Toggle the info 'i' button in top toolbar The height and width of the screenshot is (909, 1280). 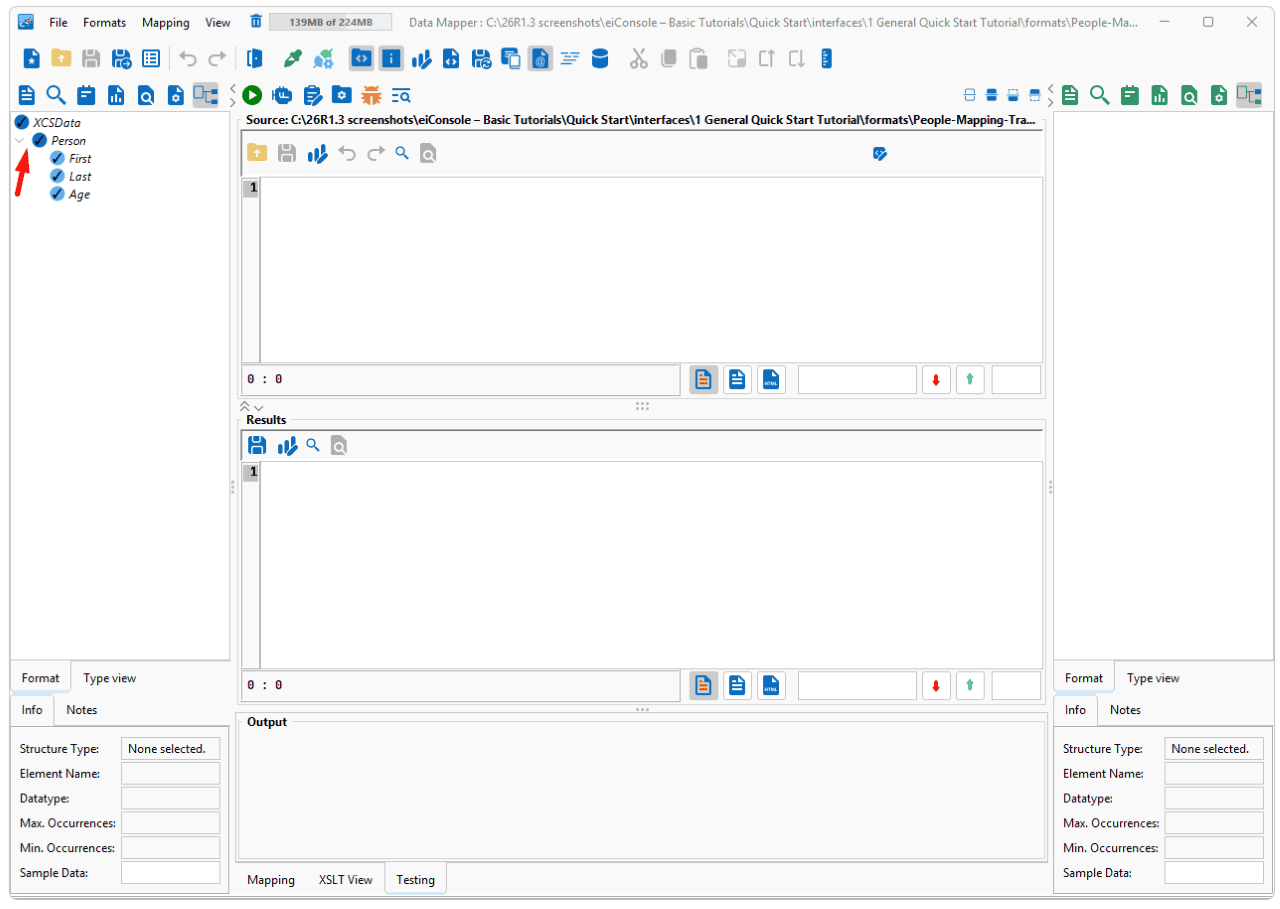391,59
